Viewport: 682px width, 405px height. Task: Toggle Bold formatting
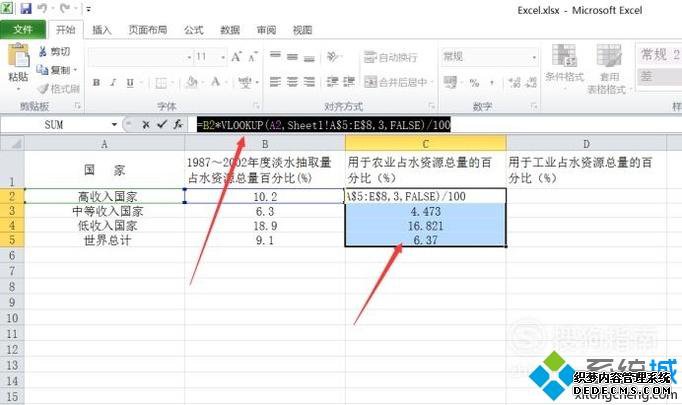tap(97, 82)
